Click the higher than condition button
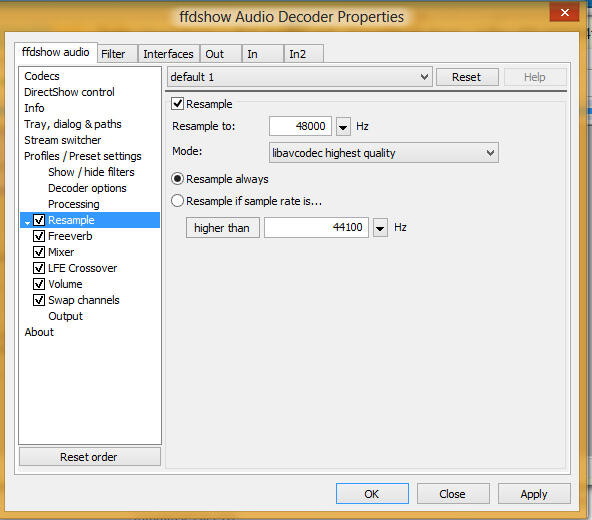The image size is (592, 520). 222,228
